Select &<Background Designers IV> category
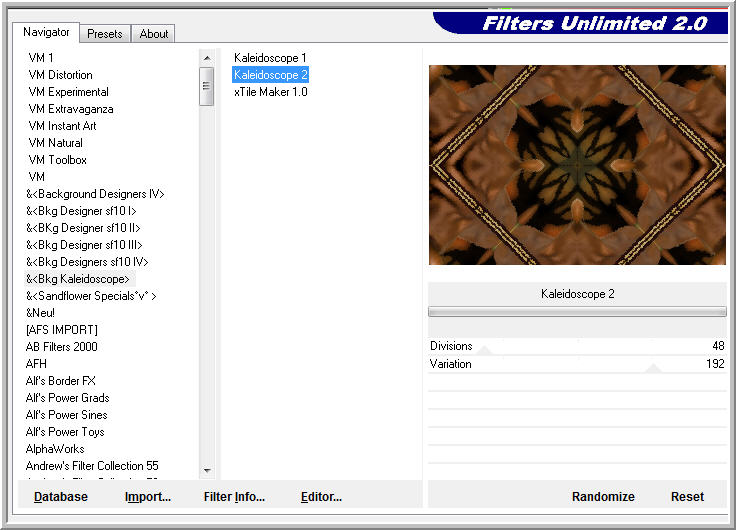Viewport: 736px width, 530px height. click(95, 194)
